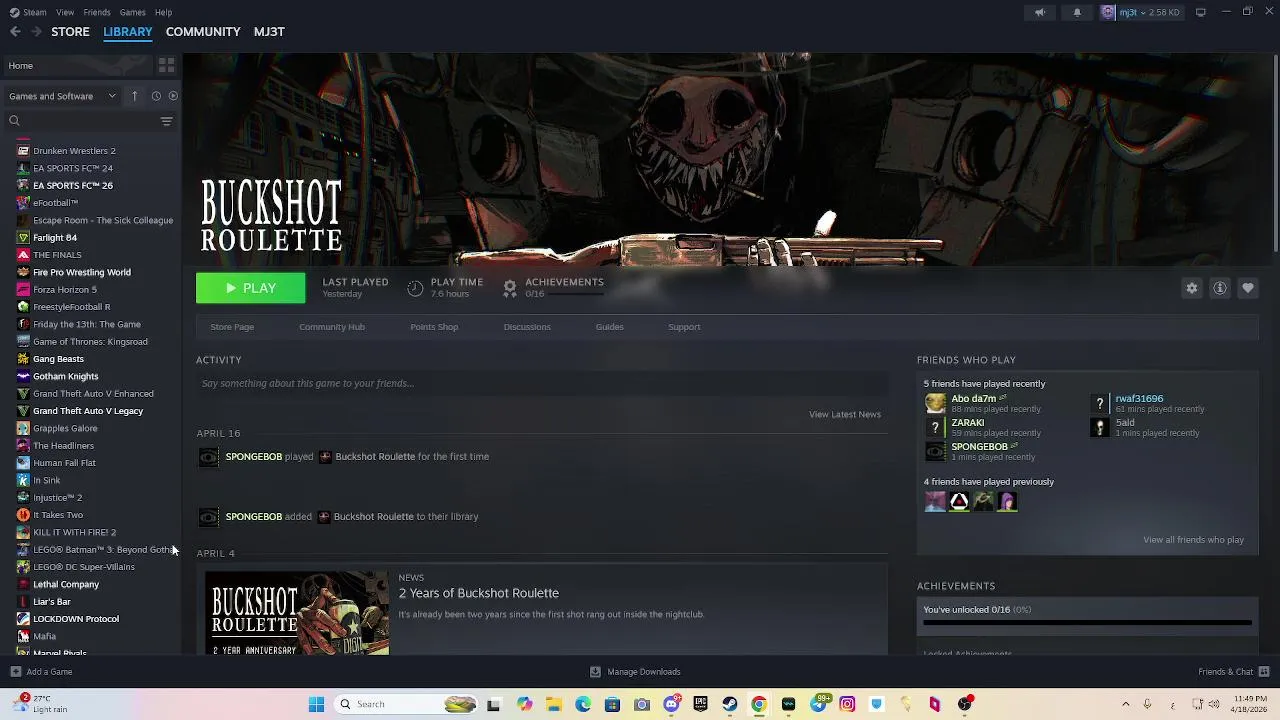
Task: Select Liar's Bar in the library list
Action: click(51, 602)
